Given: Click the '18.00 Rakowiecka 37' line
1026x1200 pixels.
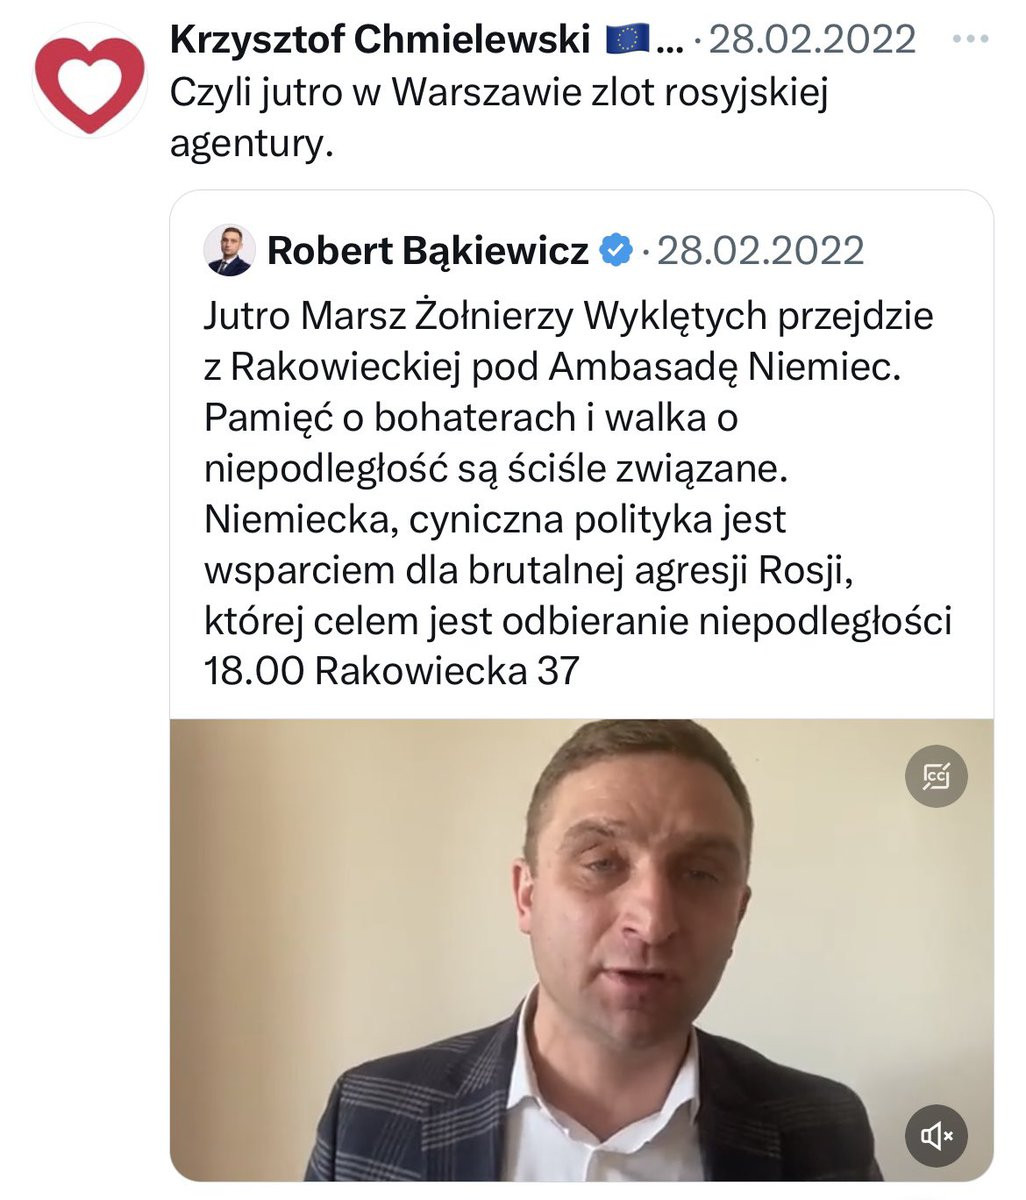Looking at the screenshot, I should click(x=391, y=671).
